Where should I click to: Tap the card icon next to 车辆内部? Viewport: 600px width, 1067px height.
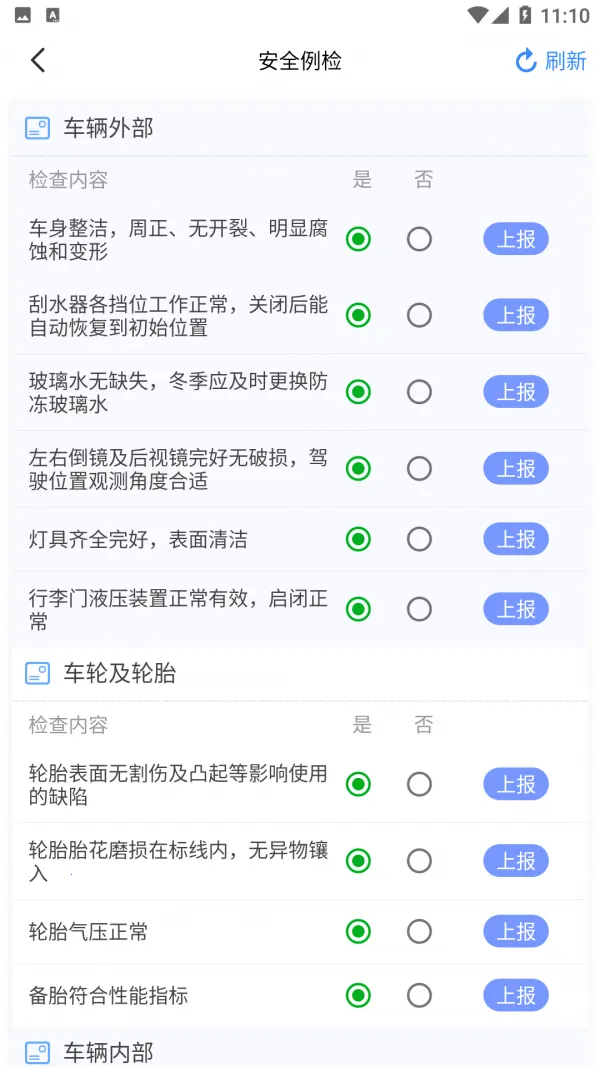click(x=37, y=1052)
